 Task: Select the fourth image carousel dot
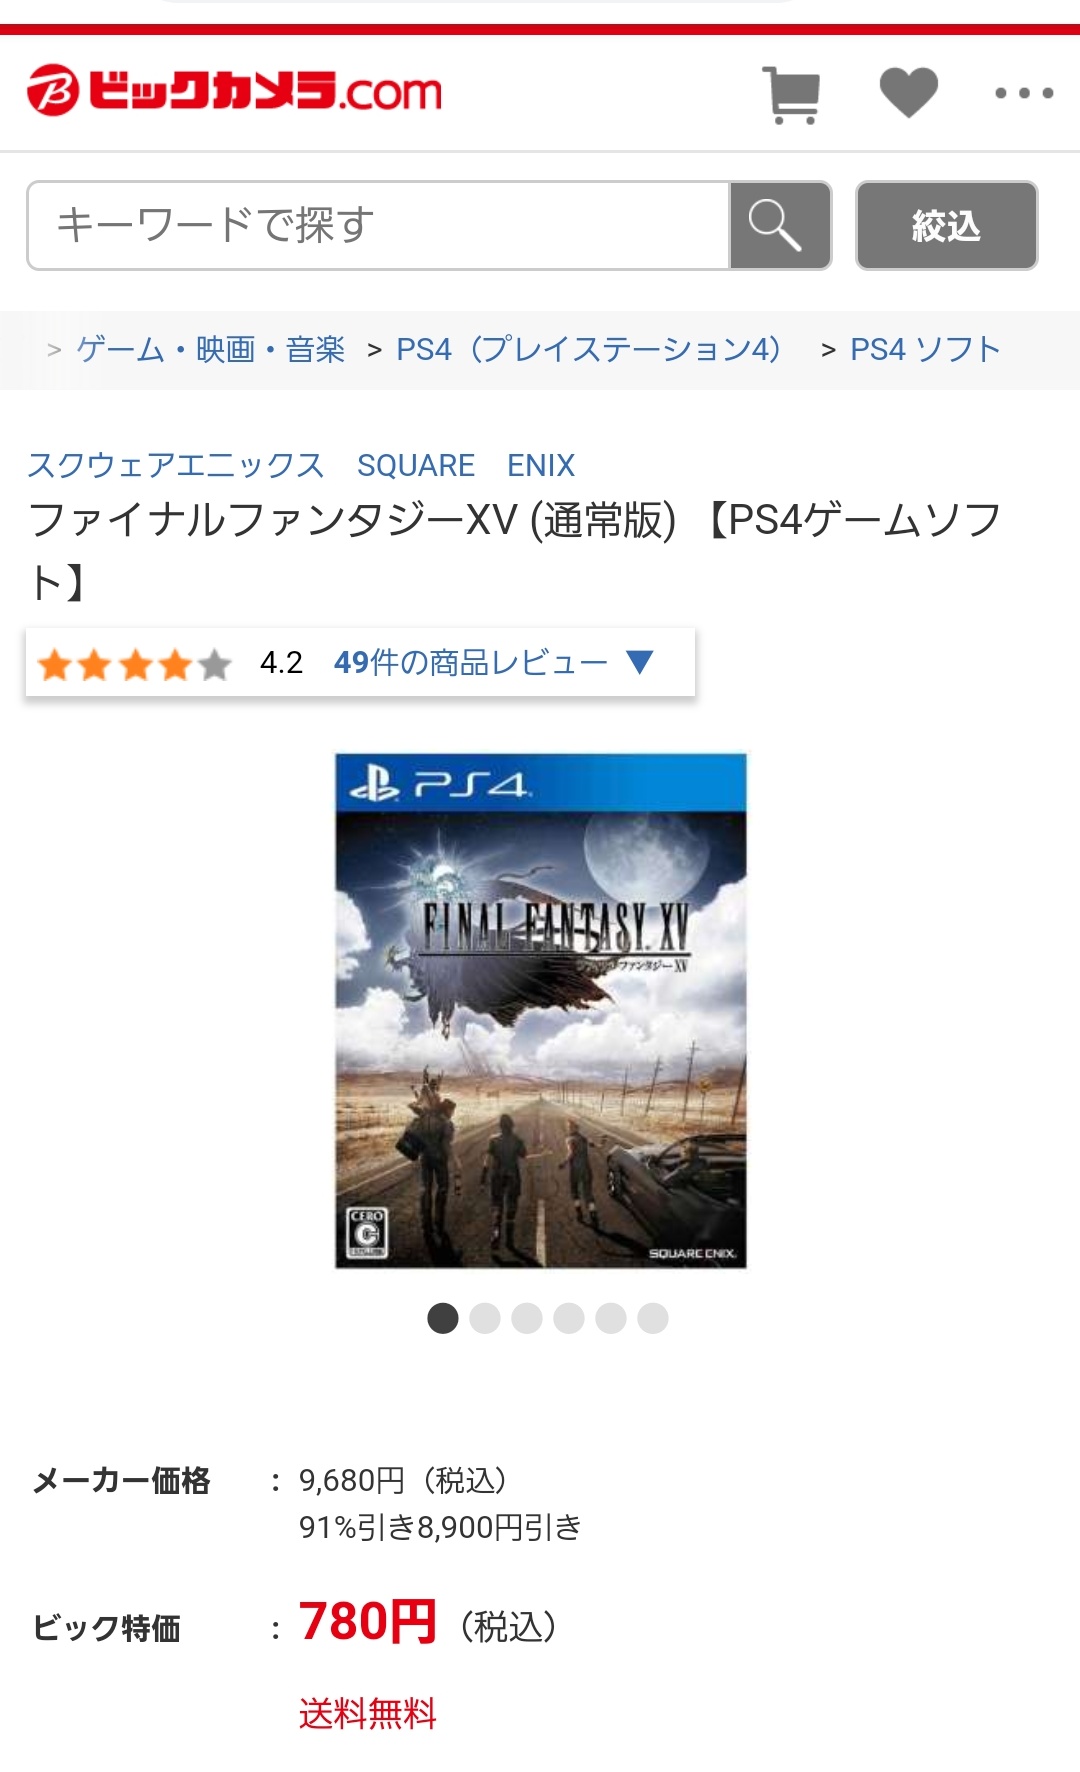pos(569,1318)
